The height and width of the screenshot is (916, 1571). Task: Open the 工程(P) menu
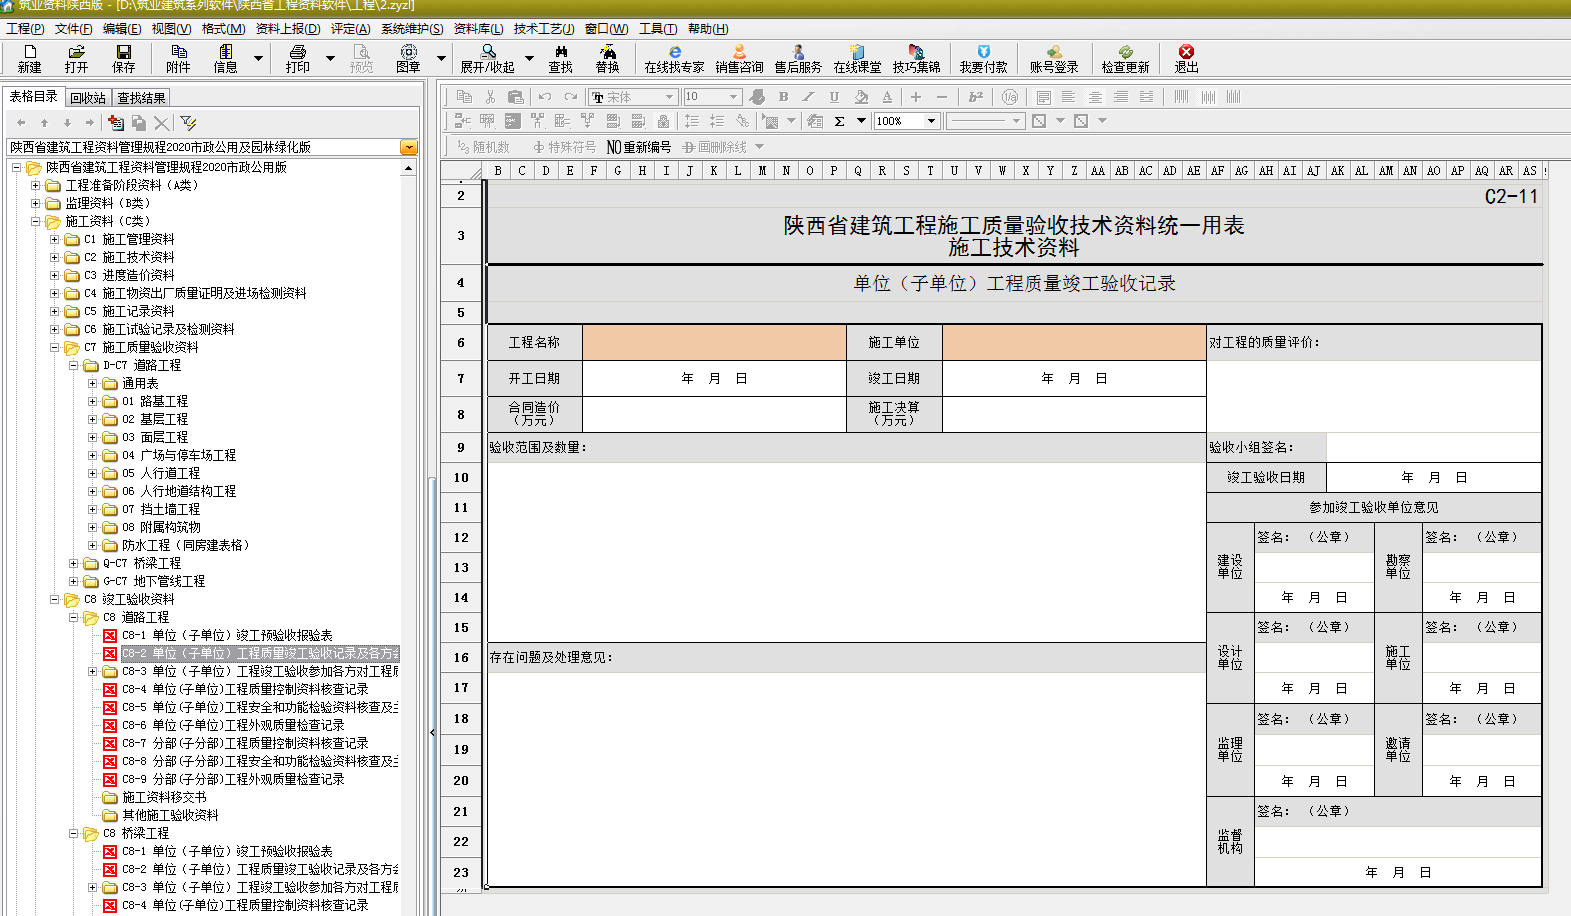click(x=25, y=29)
